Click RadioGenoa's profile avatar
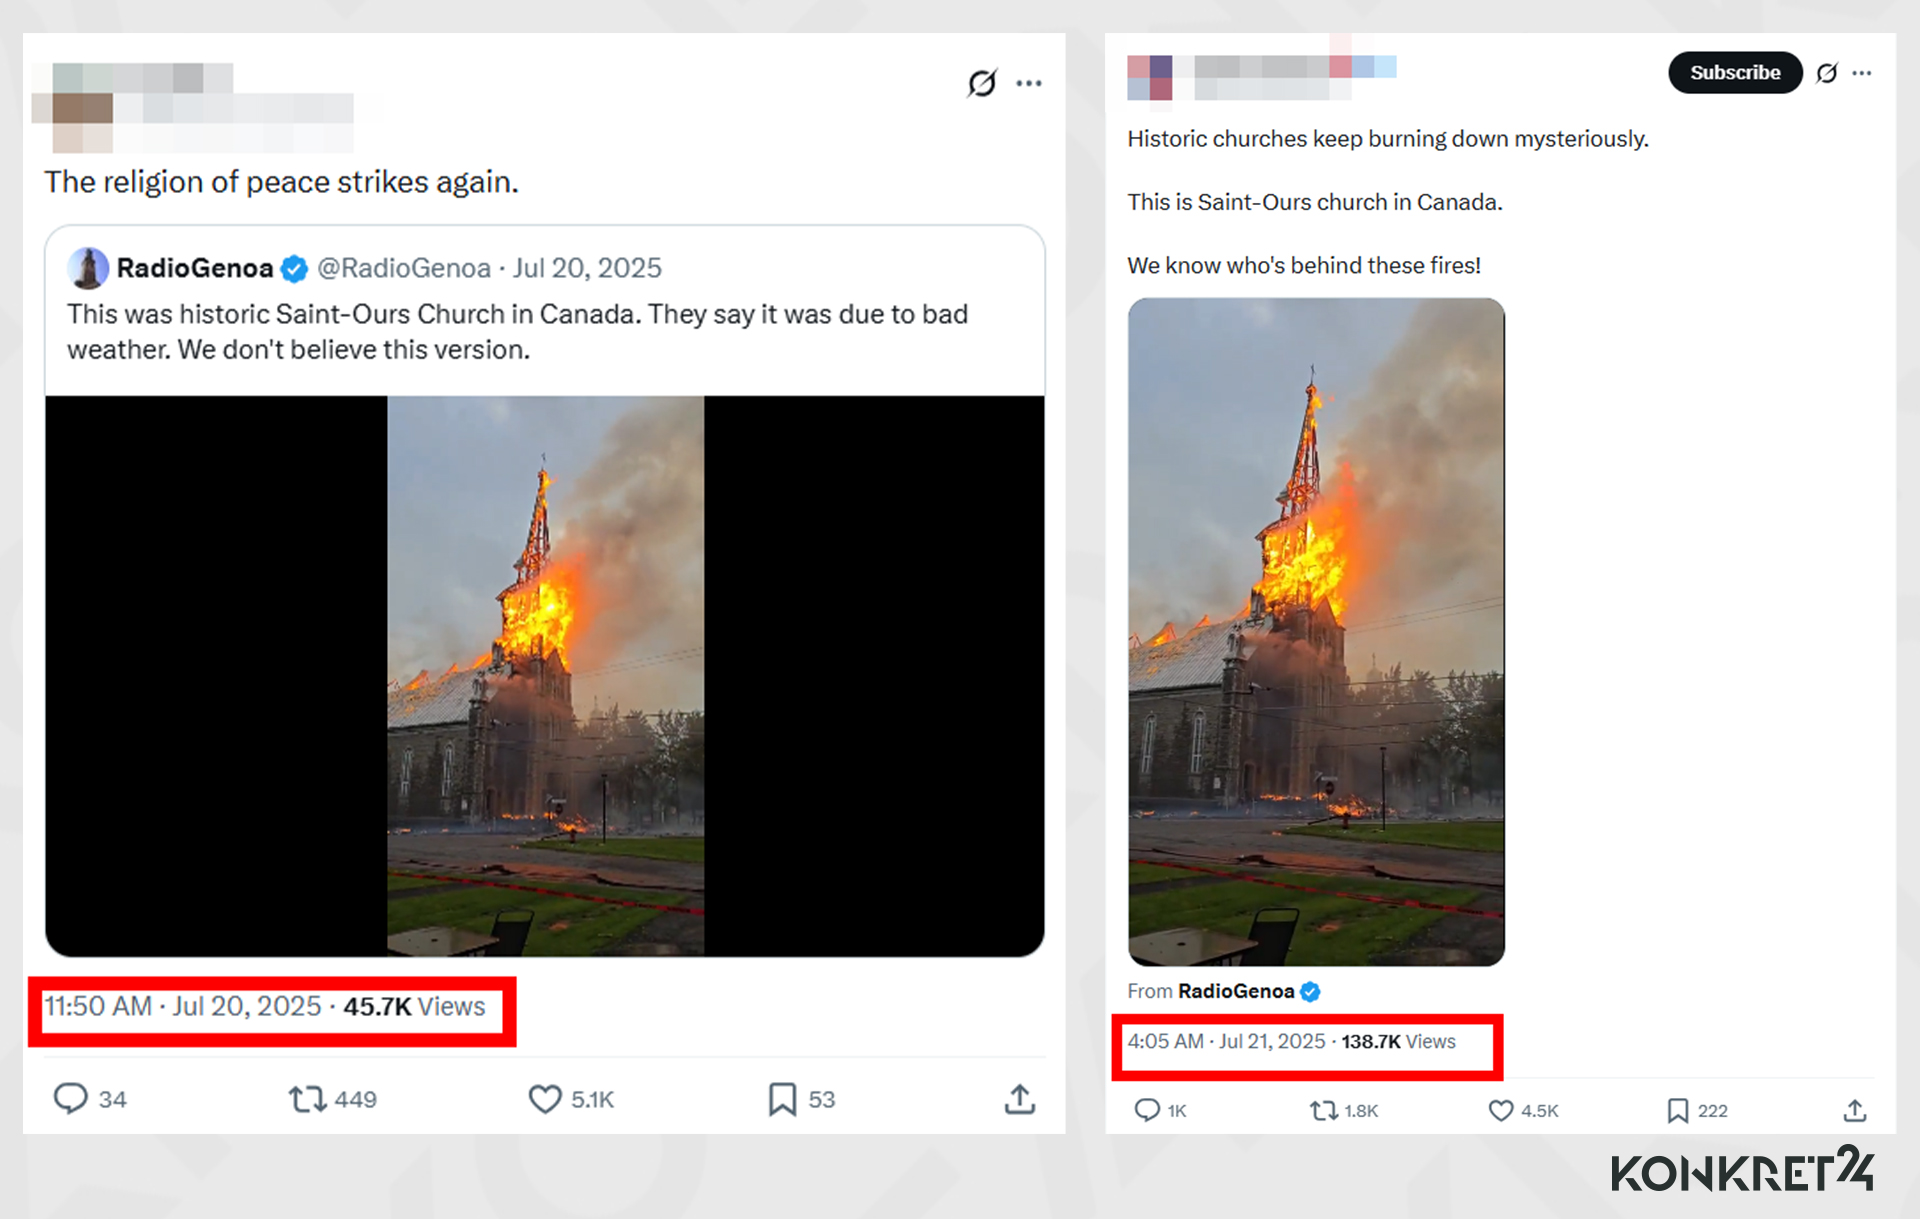Image resolution: width=1920 pixels, height=1219 pixels. [89, 268]
